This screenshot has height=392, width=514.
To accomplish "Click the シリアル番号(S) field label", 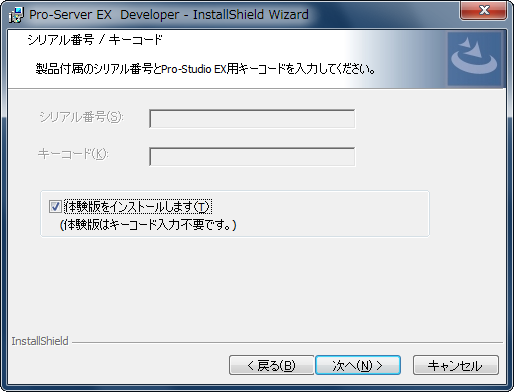I will click(x=81, y=117).
